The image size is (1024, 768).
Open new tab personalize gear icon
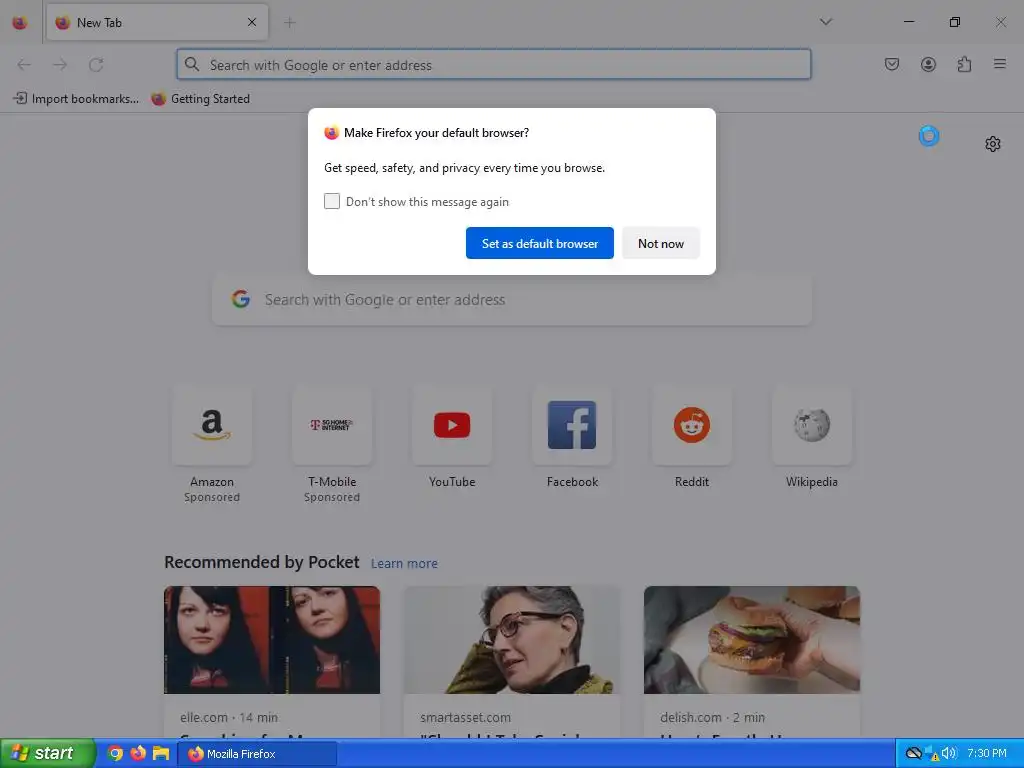[x=993, y=144]
